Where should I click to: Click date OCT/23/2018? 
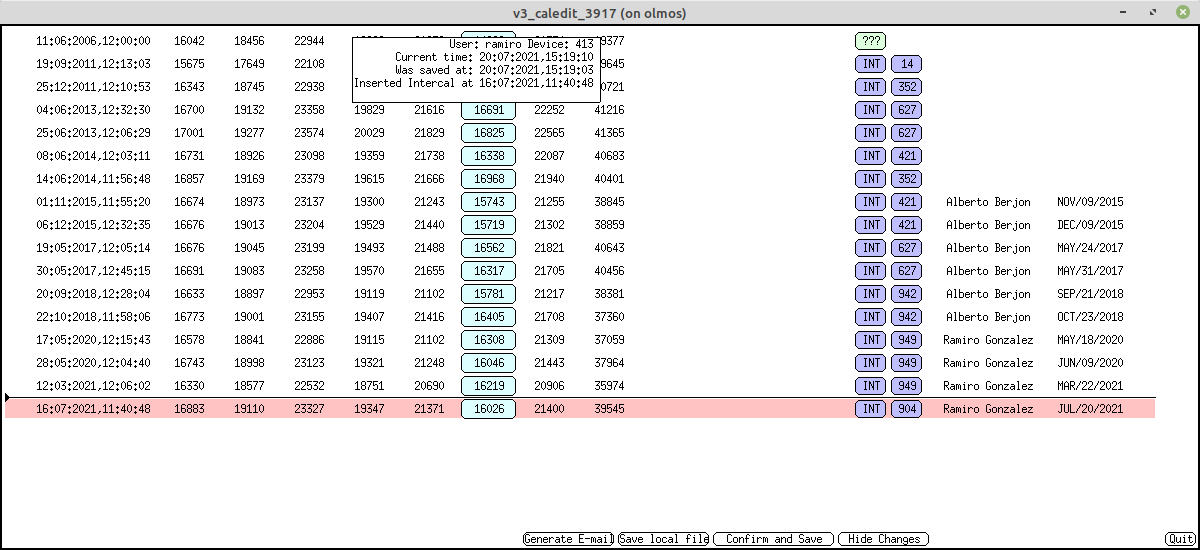tap(1090, 317)
